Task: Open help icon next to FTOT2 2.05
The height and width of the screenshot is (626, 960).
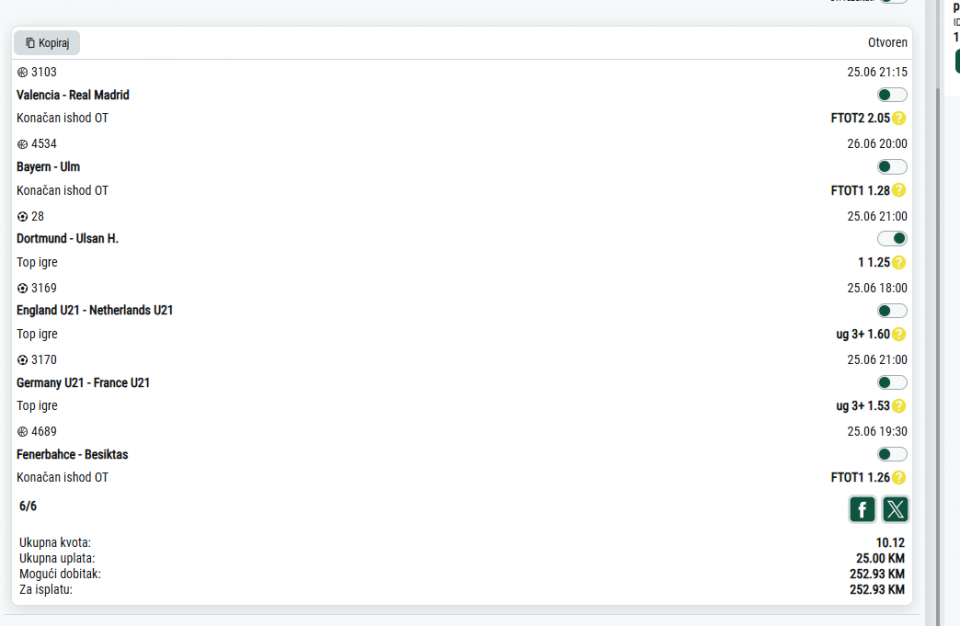Action: [x=899, y=118]
